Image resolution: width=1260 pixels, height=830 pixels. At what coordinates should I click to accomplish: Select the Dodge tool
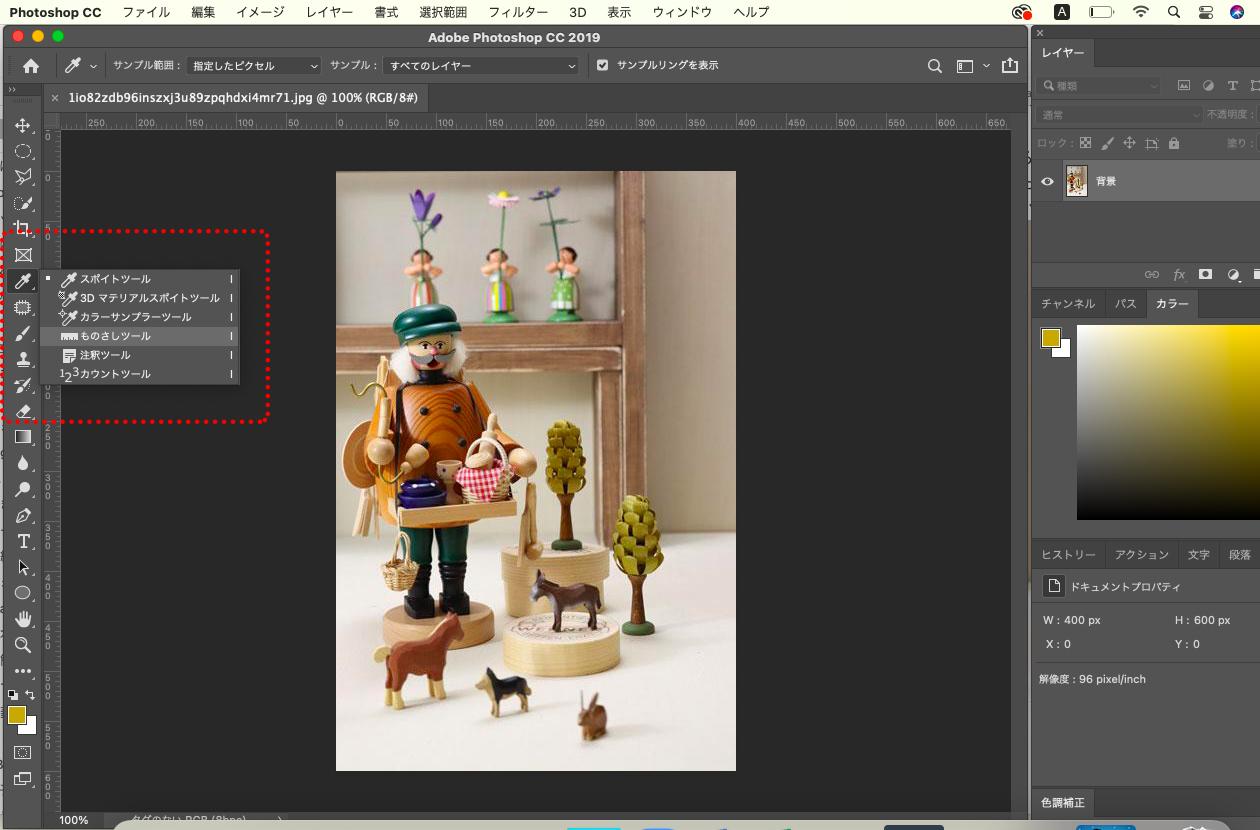pos(23,489)
